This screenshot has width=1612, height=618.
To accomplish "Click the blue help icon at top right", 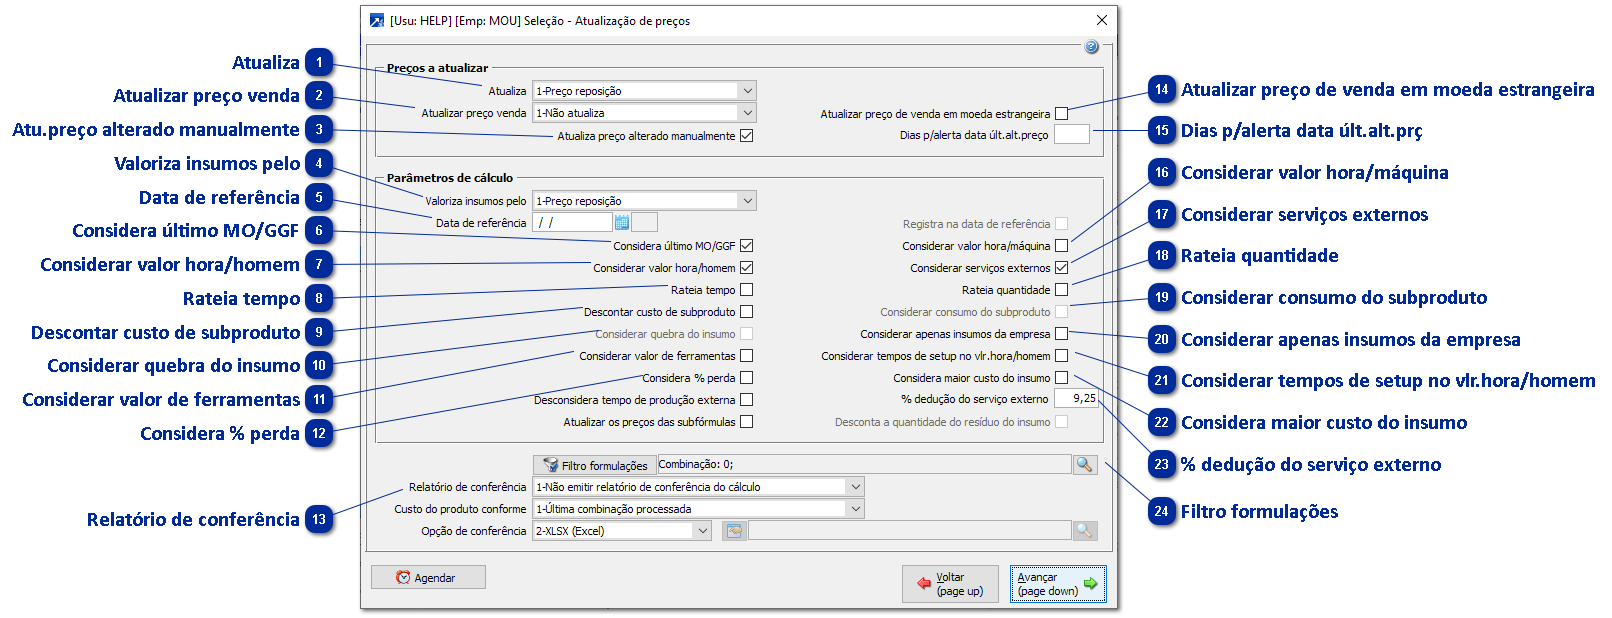I will (1091, 47).
